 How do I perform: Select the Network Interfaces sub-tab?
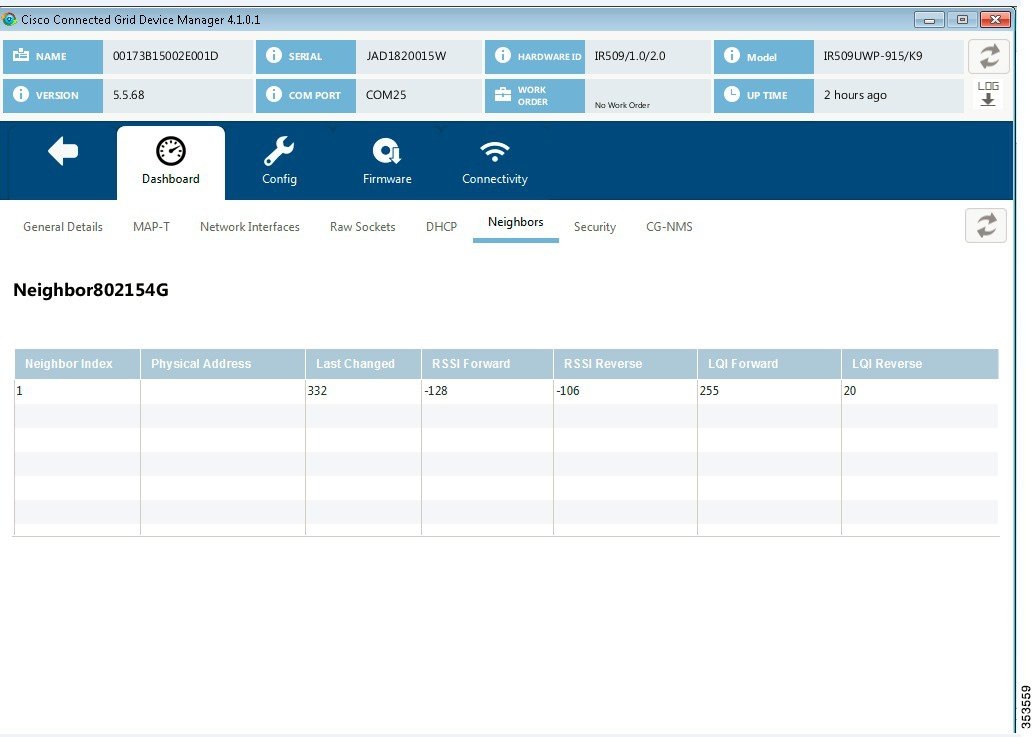[x=250, y=227]
